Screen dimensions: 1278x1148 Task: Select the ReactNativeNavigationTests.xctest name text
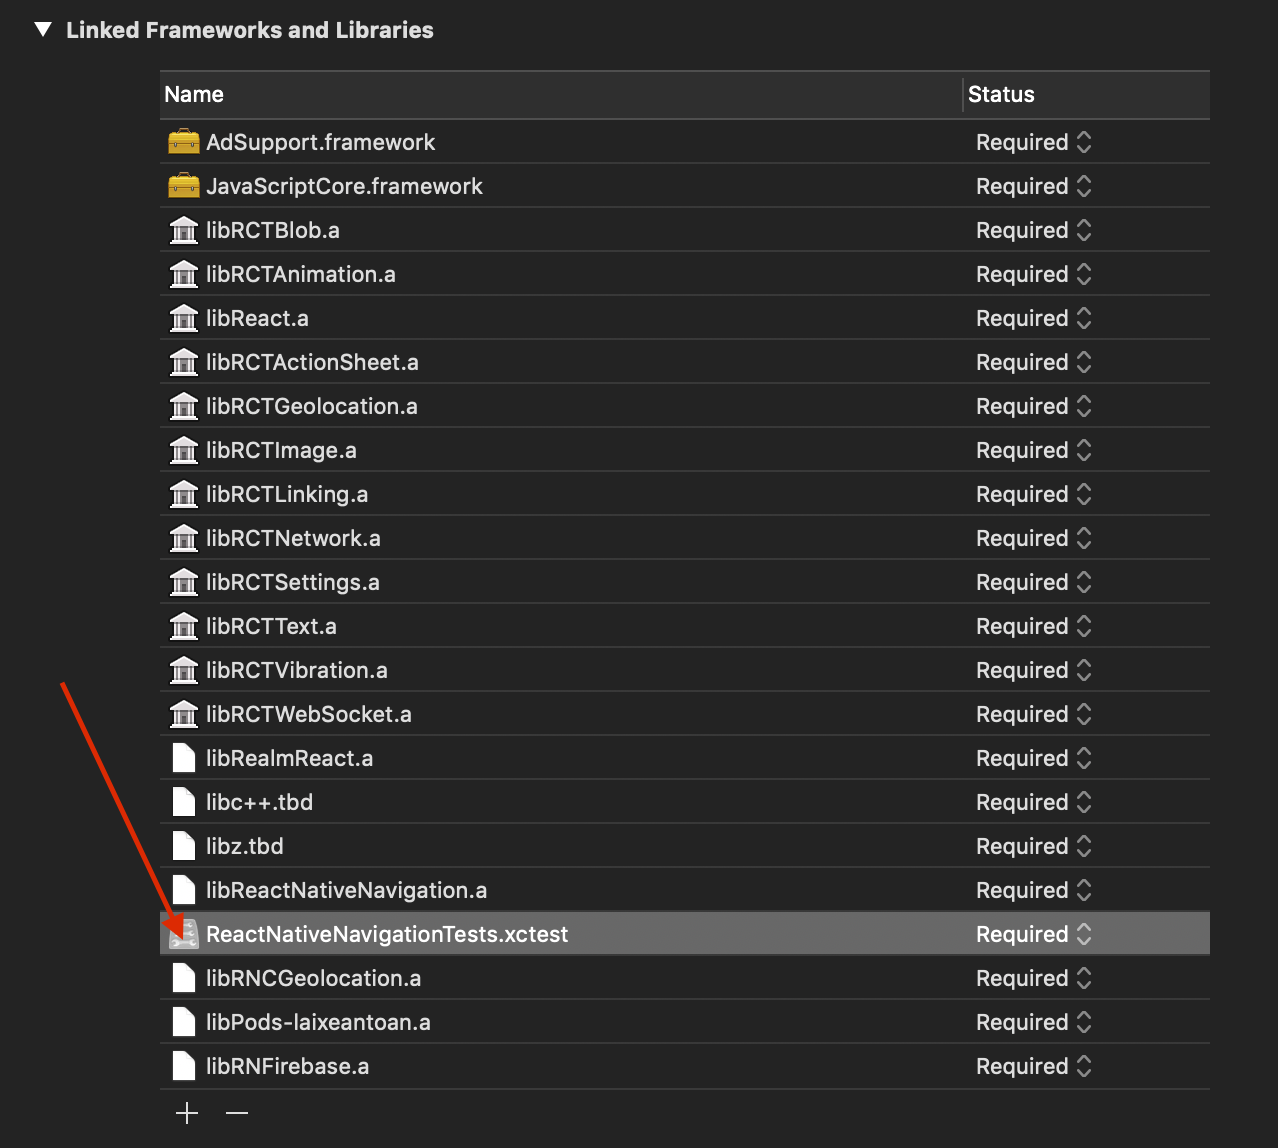pyautogui.click(x=387, y=934)
